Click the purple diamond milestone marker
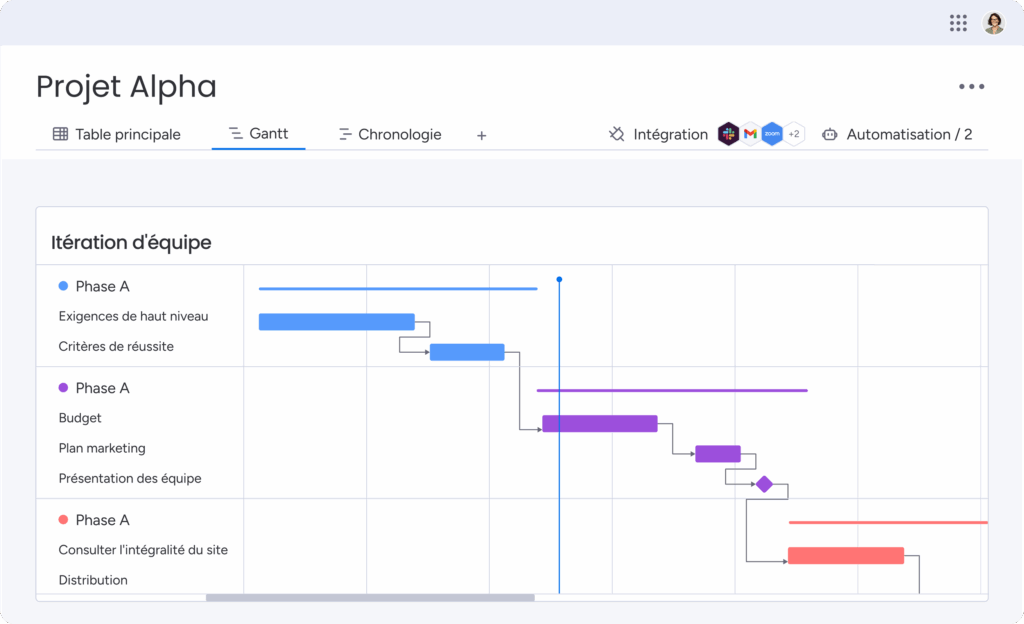Image resolution: width=1024 pixels, height=624 pixels. coord(764,484)
